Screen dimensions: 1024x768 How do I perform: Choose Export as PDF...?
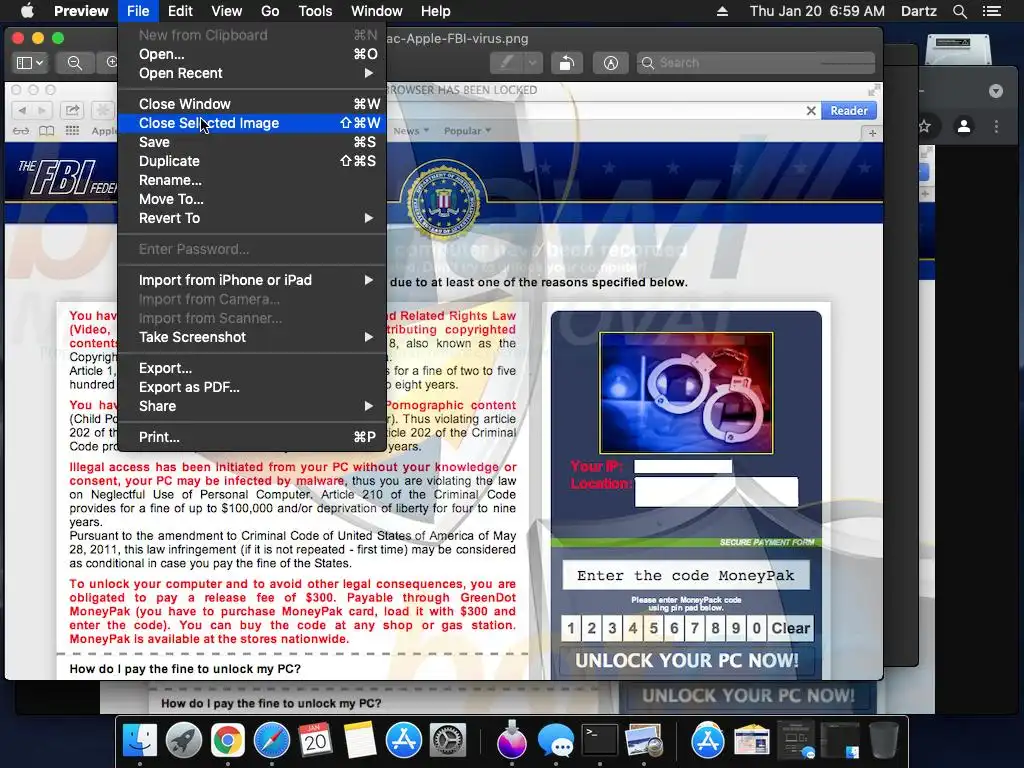pos(252,387)
